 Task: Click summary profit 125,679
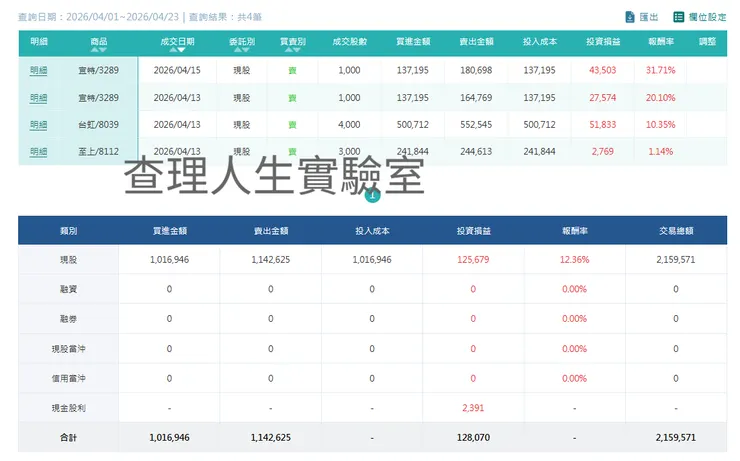[x=473, y=260]
